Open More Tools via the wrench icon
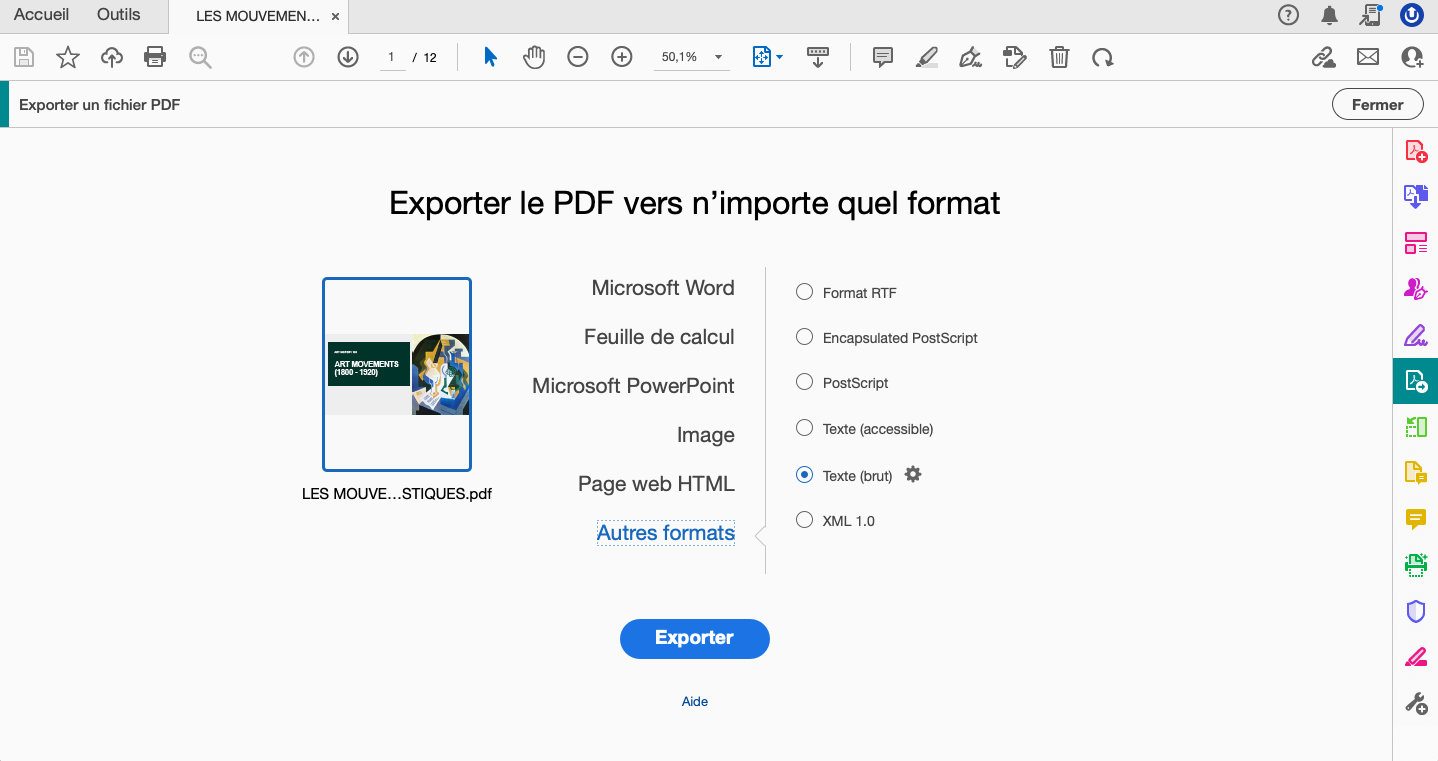The width and height of the screenshot is (1438, 761). (x=1415, y=703)
